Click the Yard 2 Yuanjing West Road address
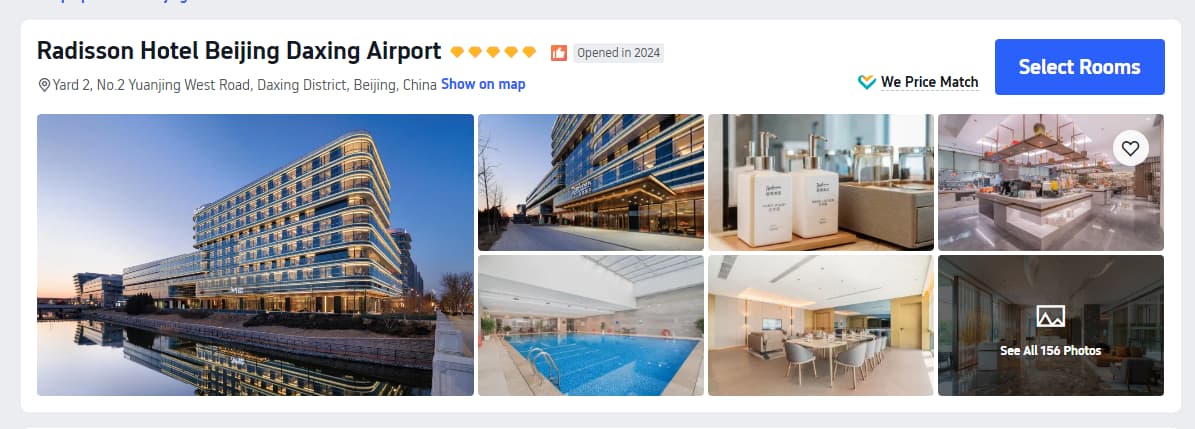The width and height of the screenshot is (1195, 429). pyautogui.click(x=244, y=85)
